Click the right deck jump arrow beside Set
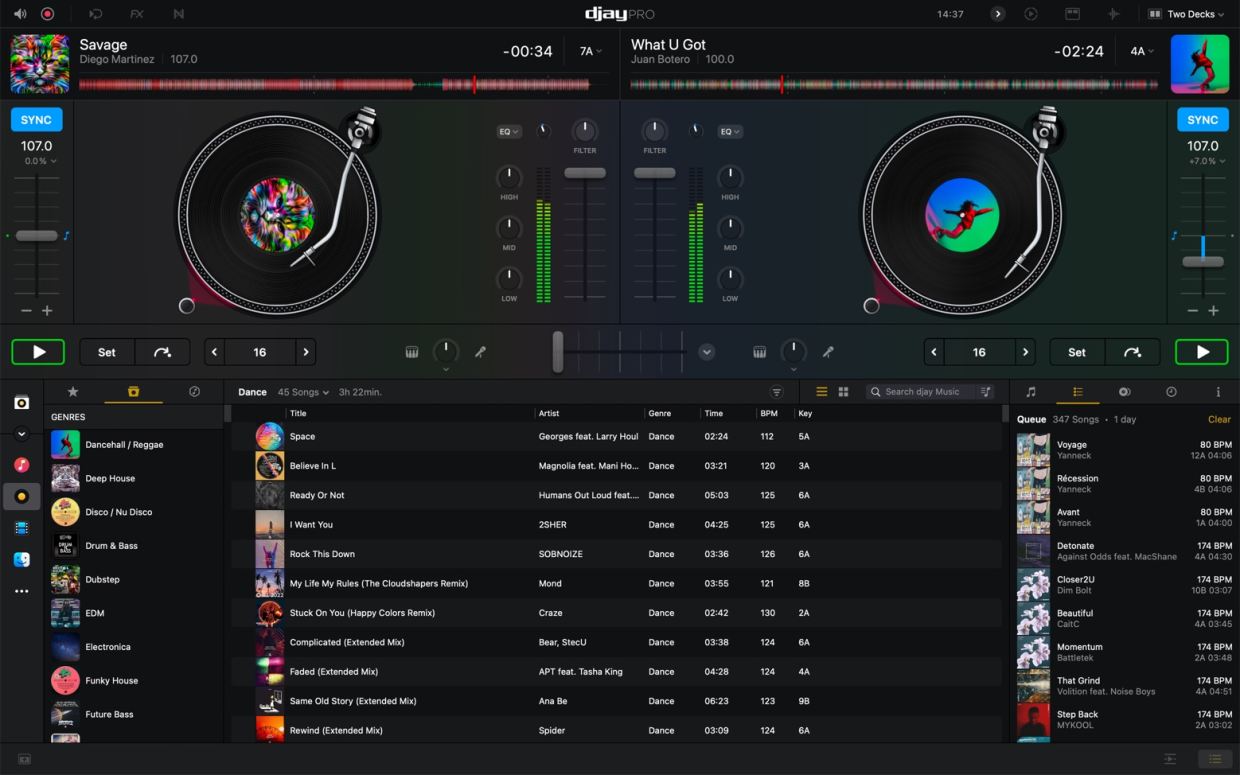This screenshot has width=1240, height=775. (x=1132, y=352)
